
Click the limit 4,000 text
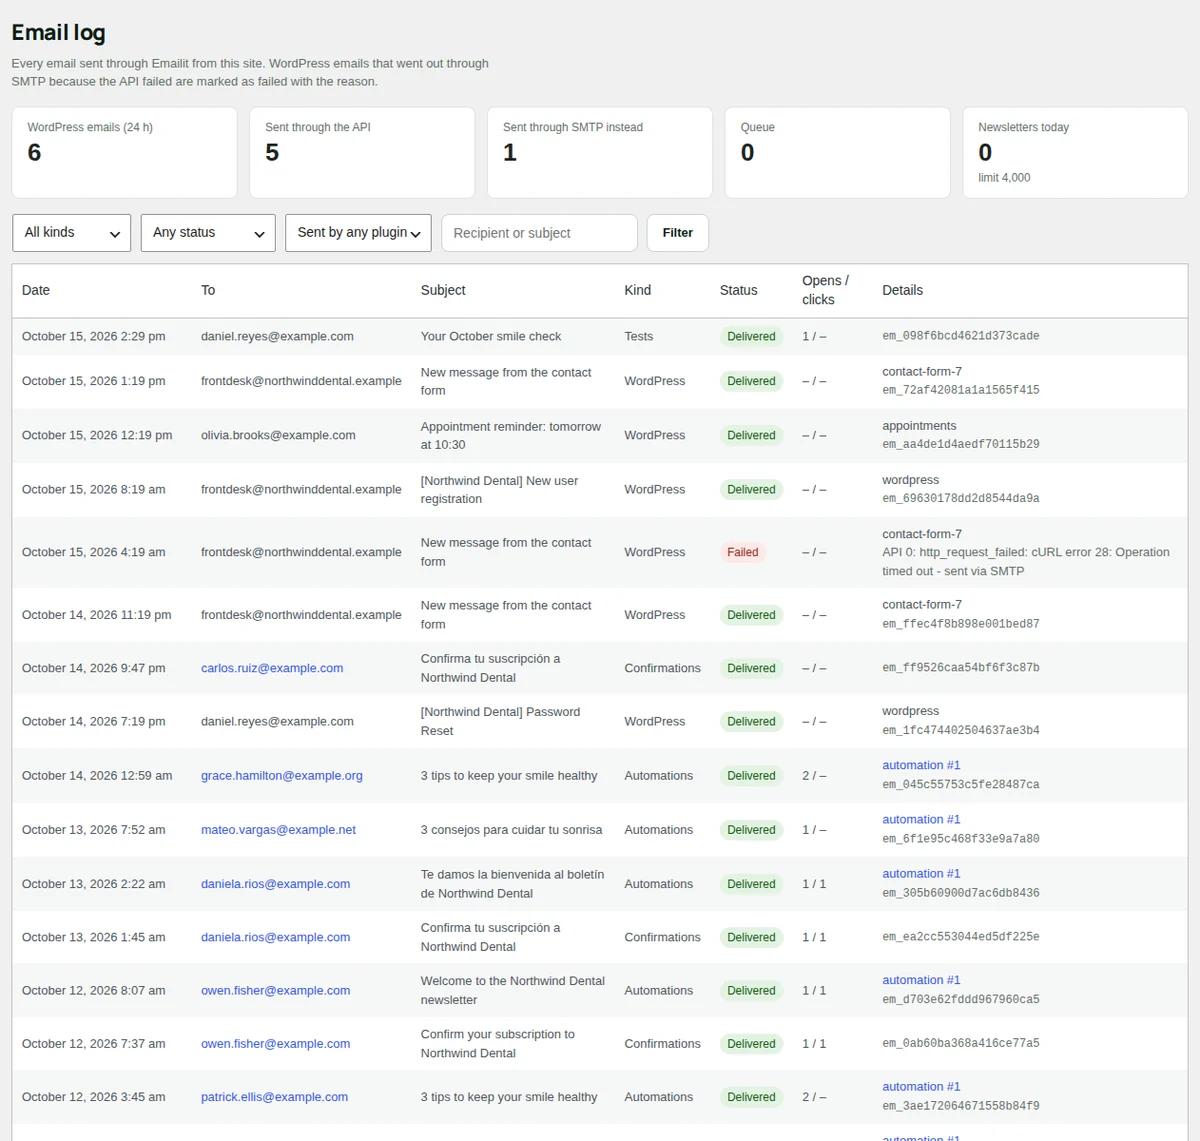click(1004, 178)
